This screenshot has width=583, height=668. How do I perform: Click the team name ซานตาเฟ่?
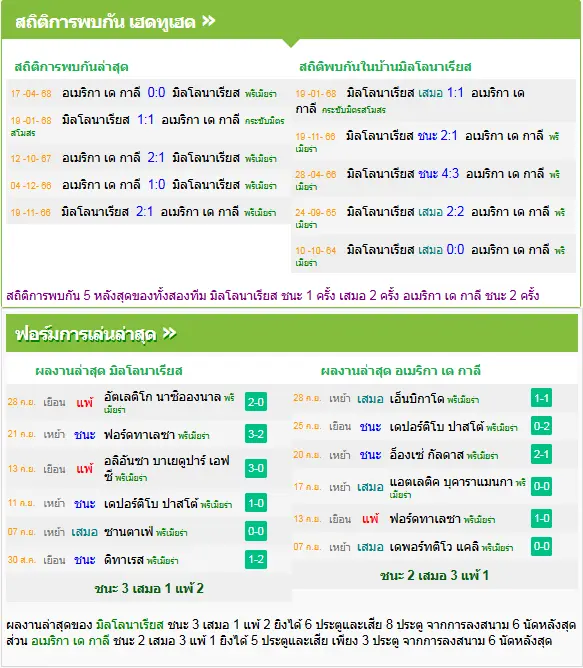128,532
